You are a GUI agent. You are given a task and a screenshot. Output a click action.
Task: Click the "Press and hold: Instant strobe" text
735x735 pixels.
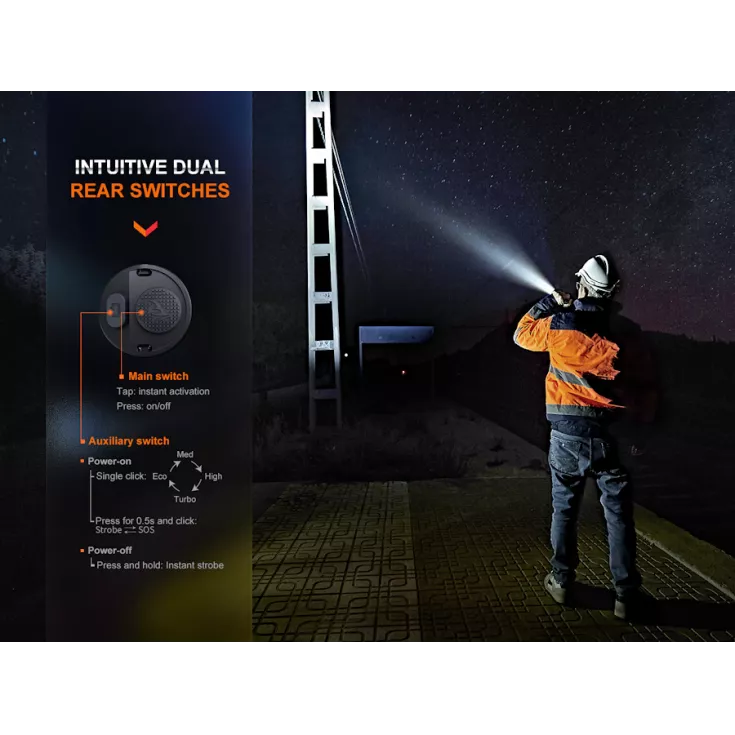(160, 565)
